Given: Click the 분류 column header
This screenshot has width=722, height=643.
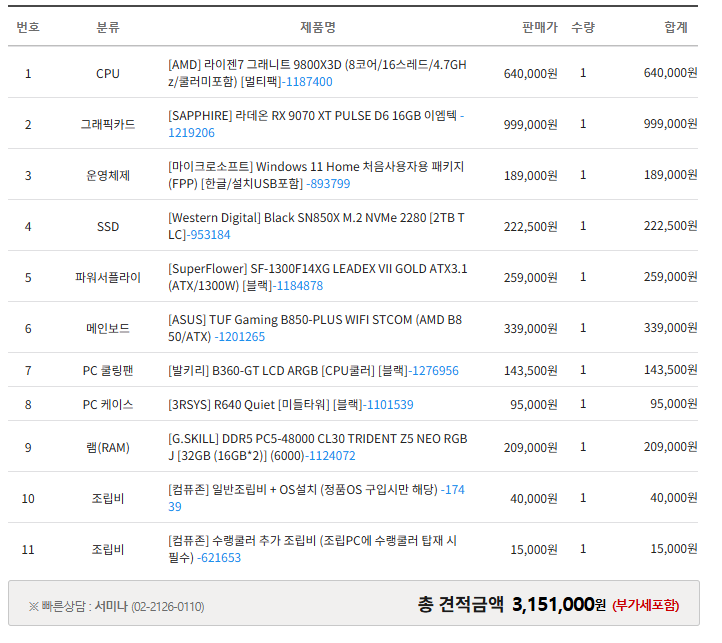Looking at the screenshot, I should pyautogui.click(x=108, y=27).
